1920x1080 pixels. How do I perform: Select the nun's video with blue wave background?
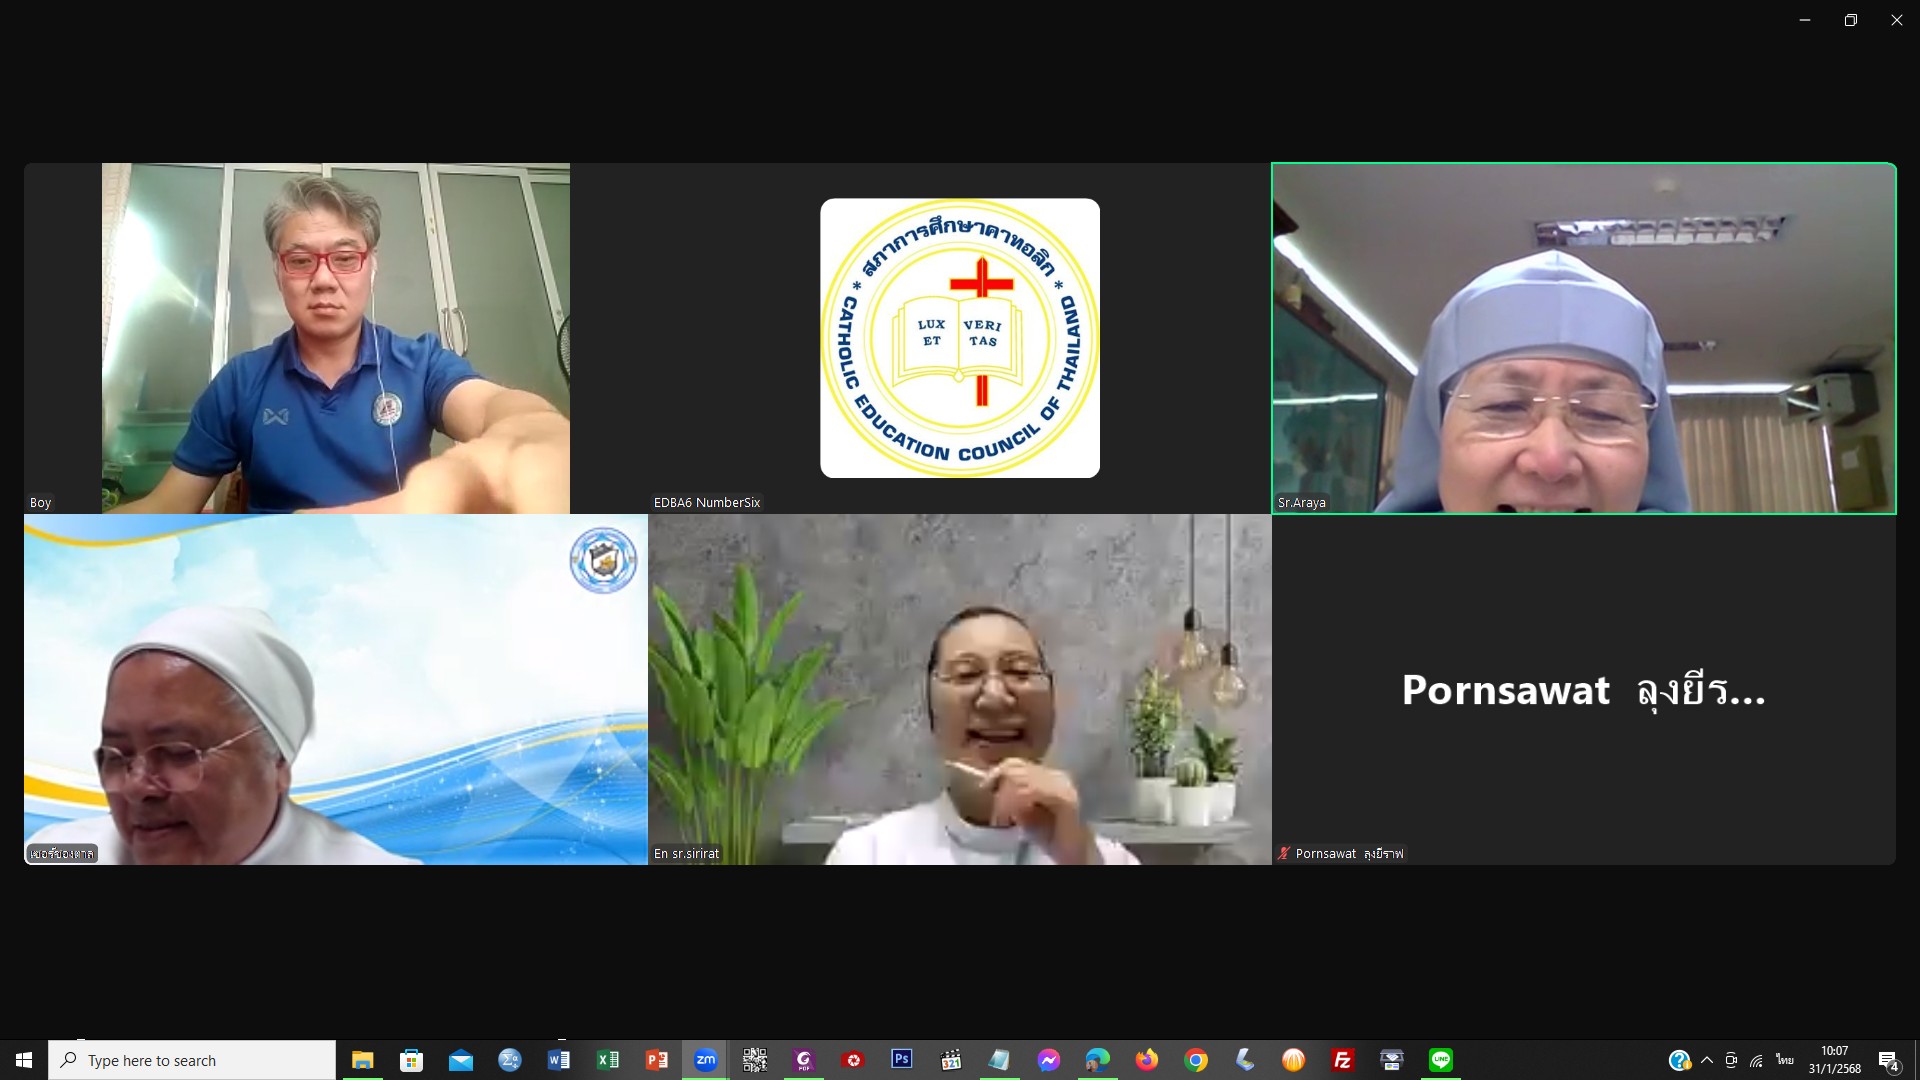coord(336,689)
